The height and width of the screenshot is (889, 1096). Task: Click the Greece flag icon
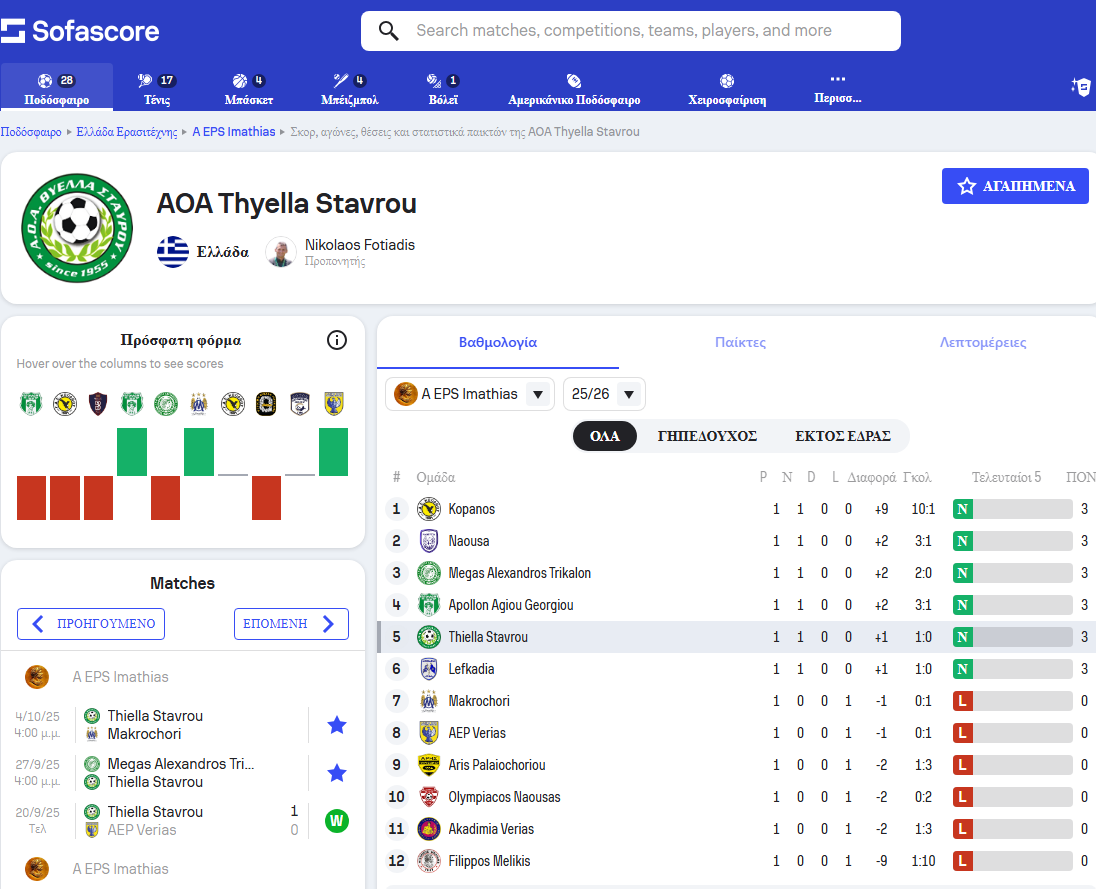pos(173,252)
